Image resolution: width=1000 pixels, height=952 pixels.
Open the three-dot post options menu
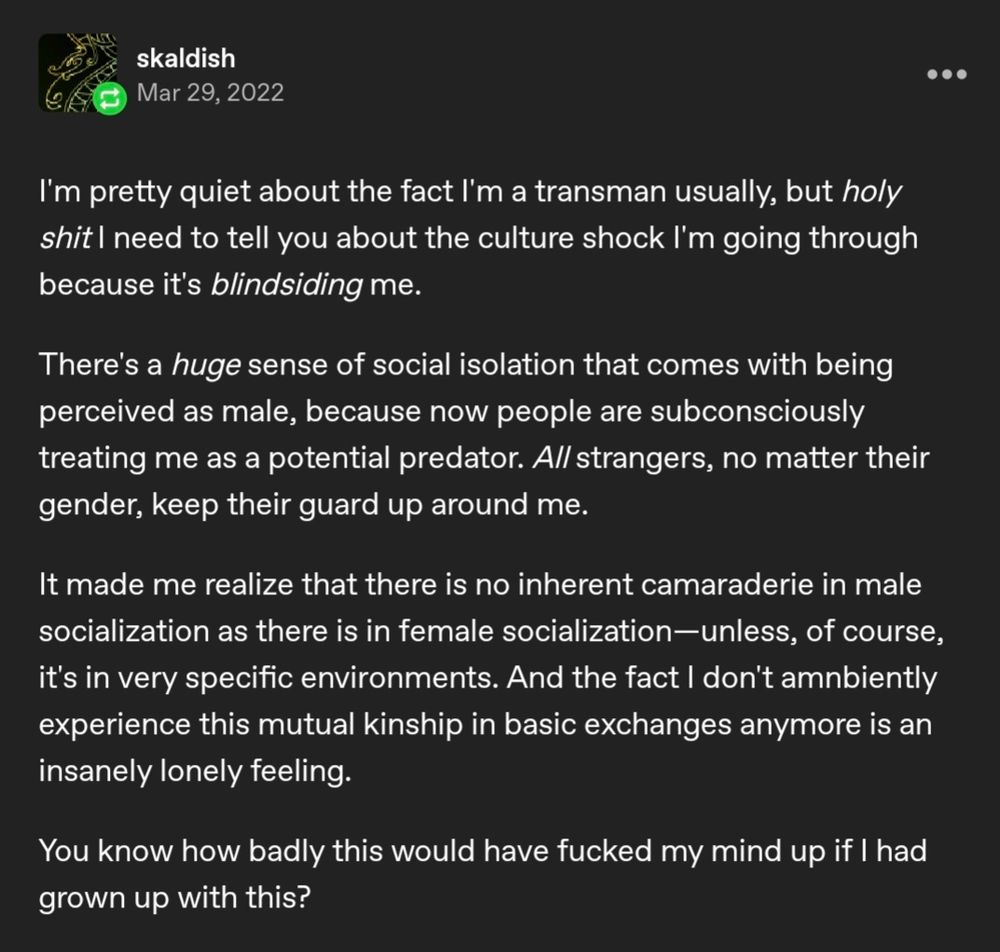(946, 75)
